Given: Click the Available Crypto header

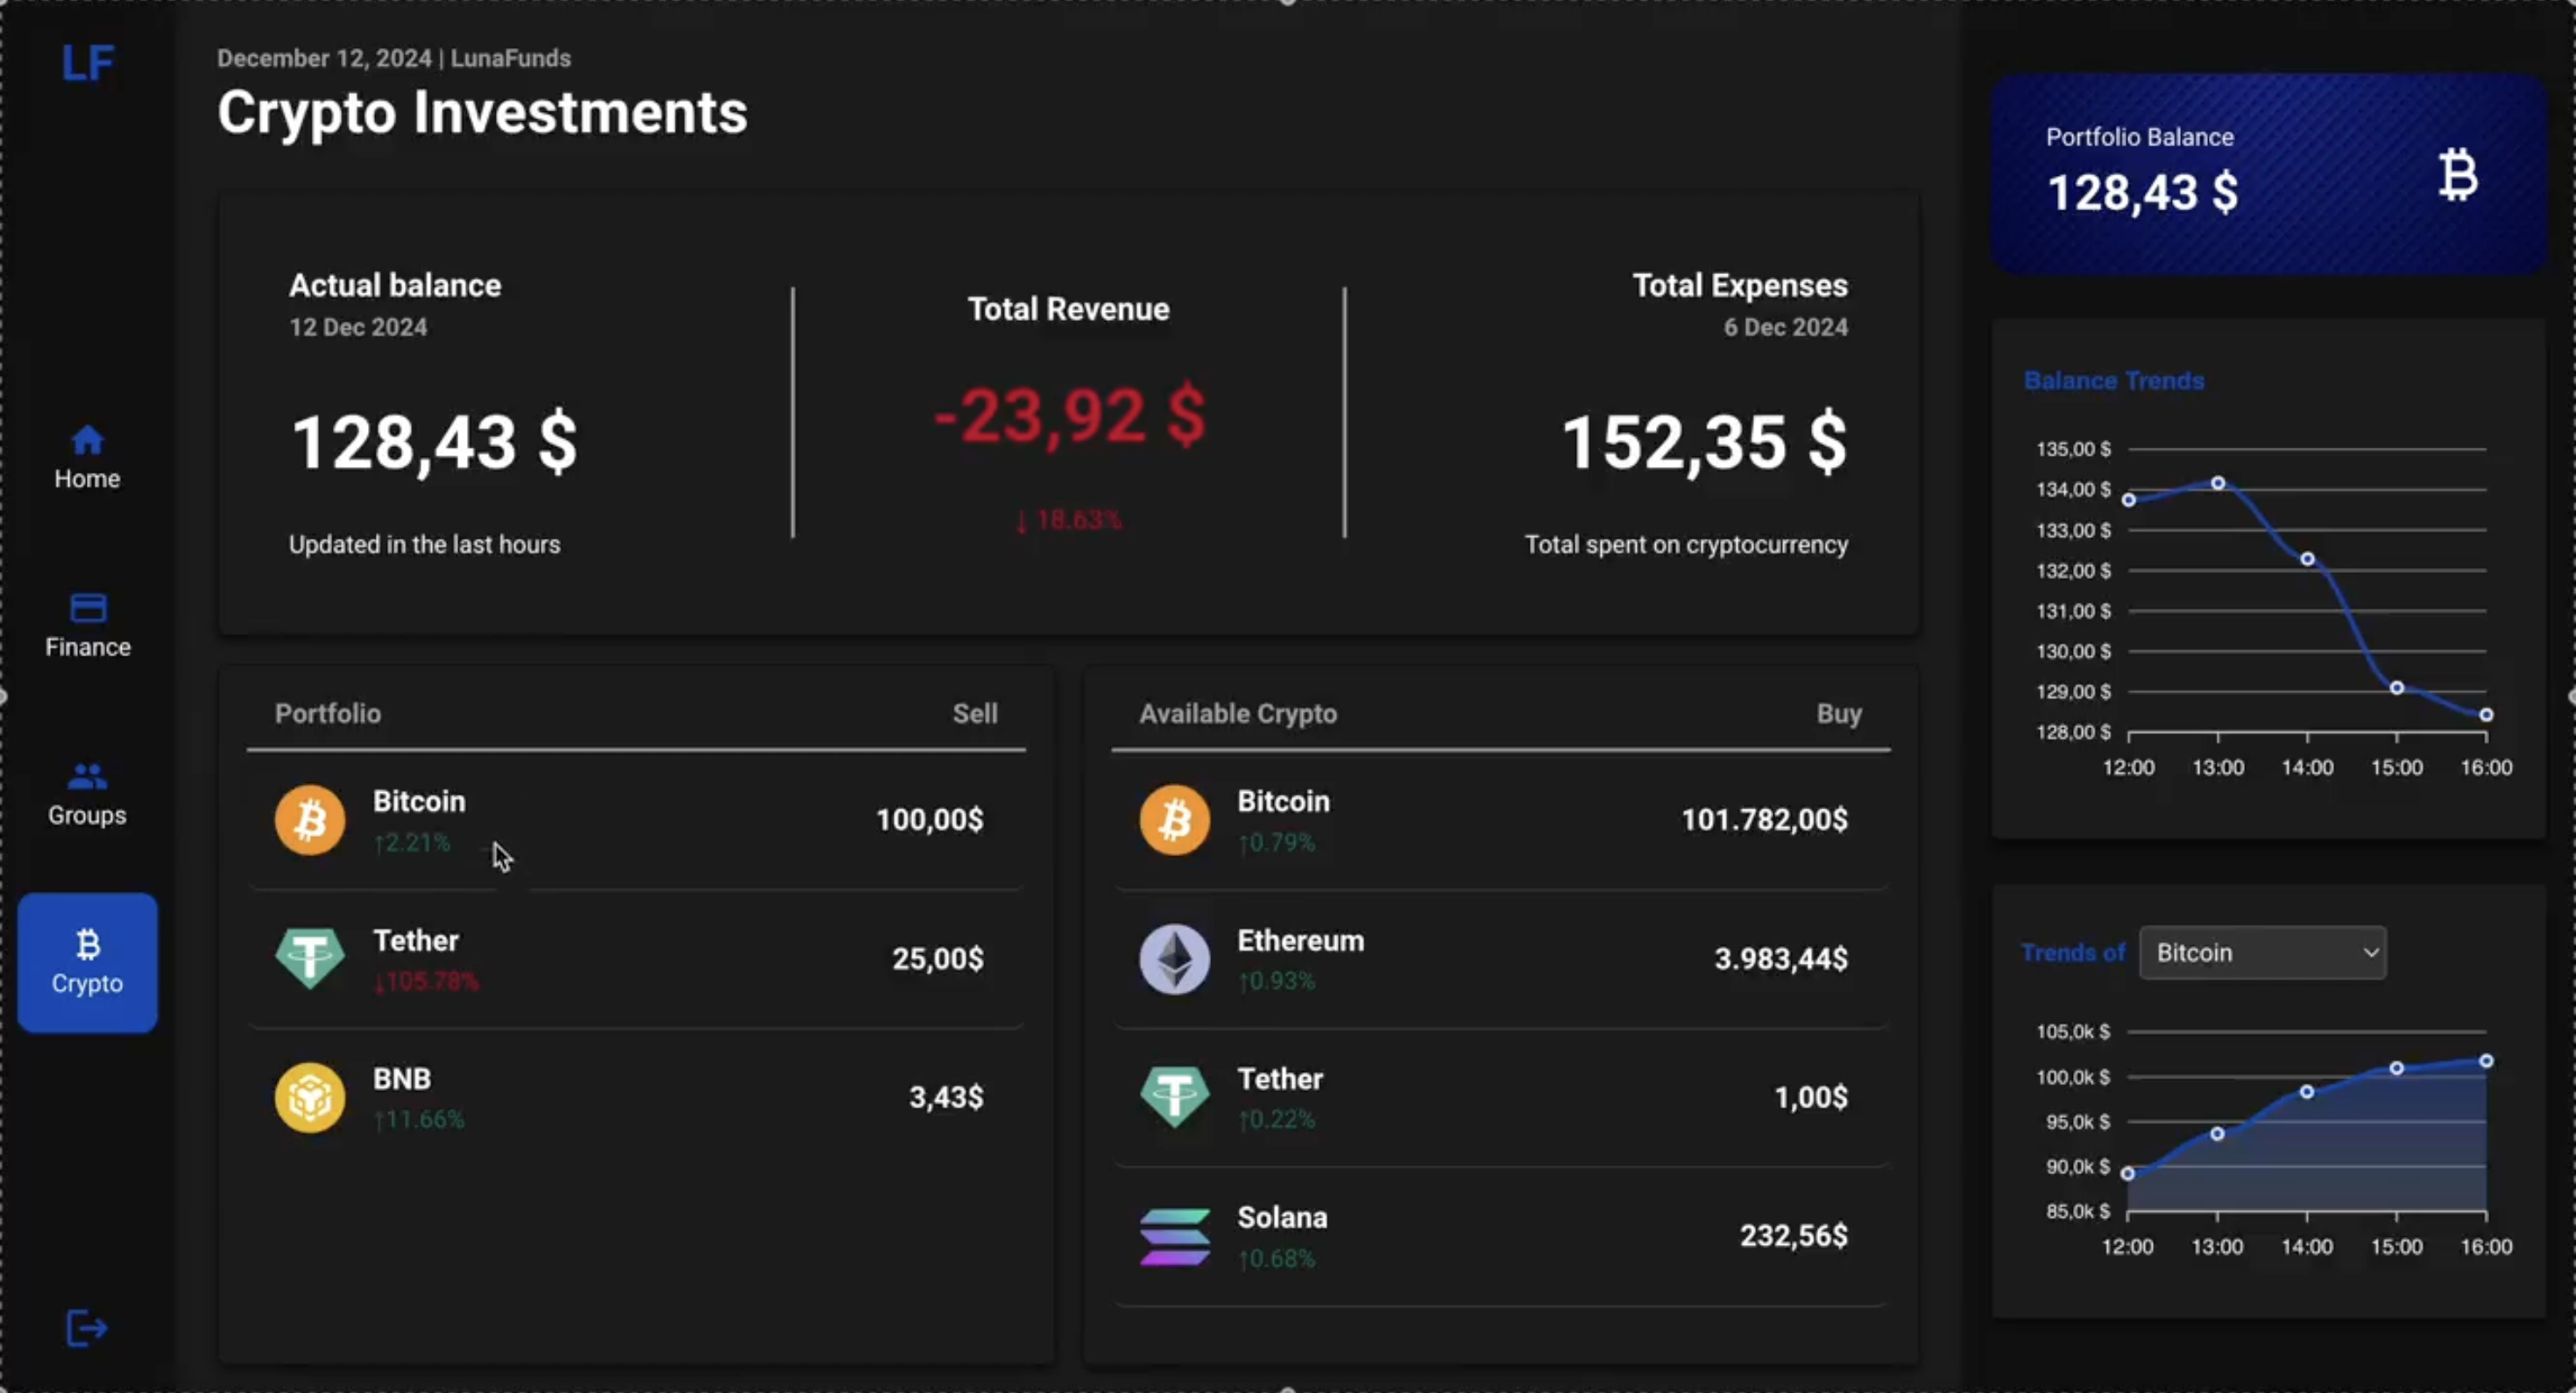Looking at the screenshot, I should [1237, 713].
